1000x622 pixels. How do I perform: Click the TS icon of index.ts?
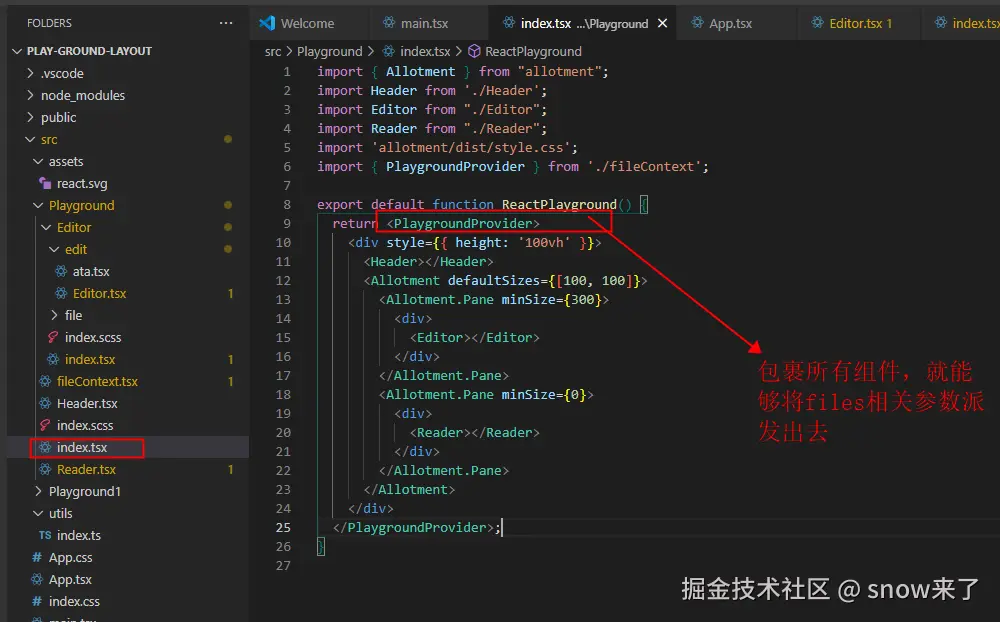coord(45,535)
